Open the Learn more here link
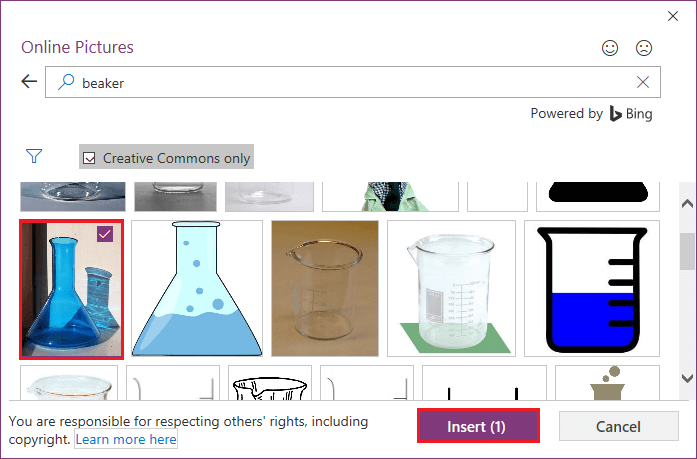The width and height of the screenshot is (697, 459). pyautogui.click(x=126, y=439)
